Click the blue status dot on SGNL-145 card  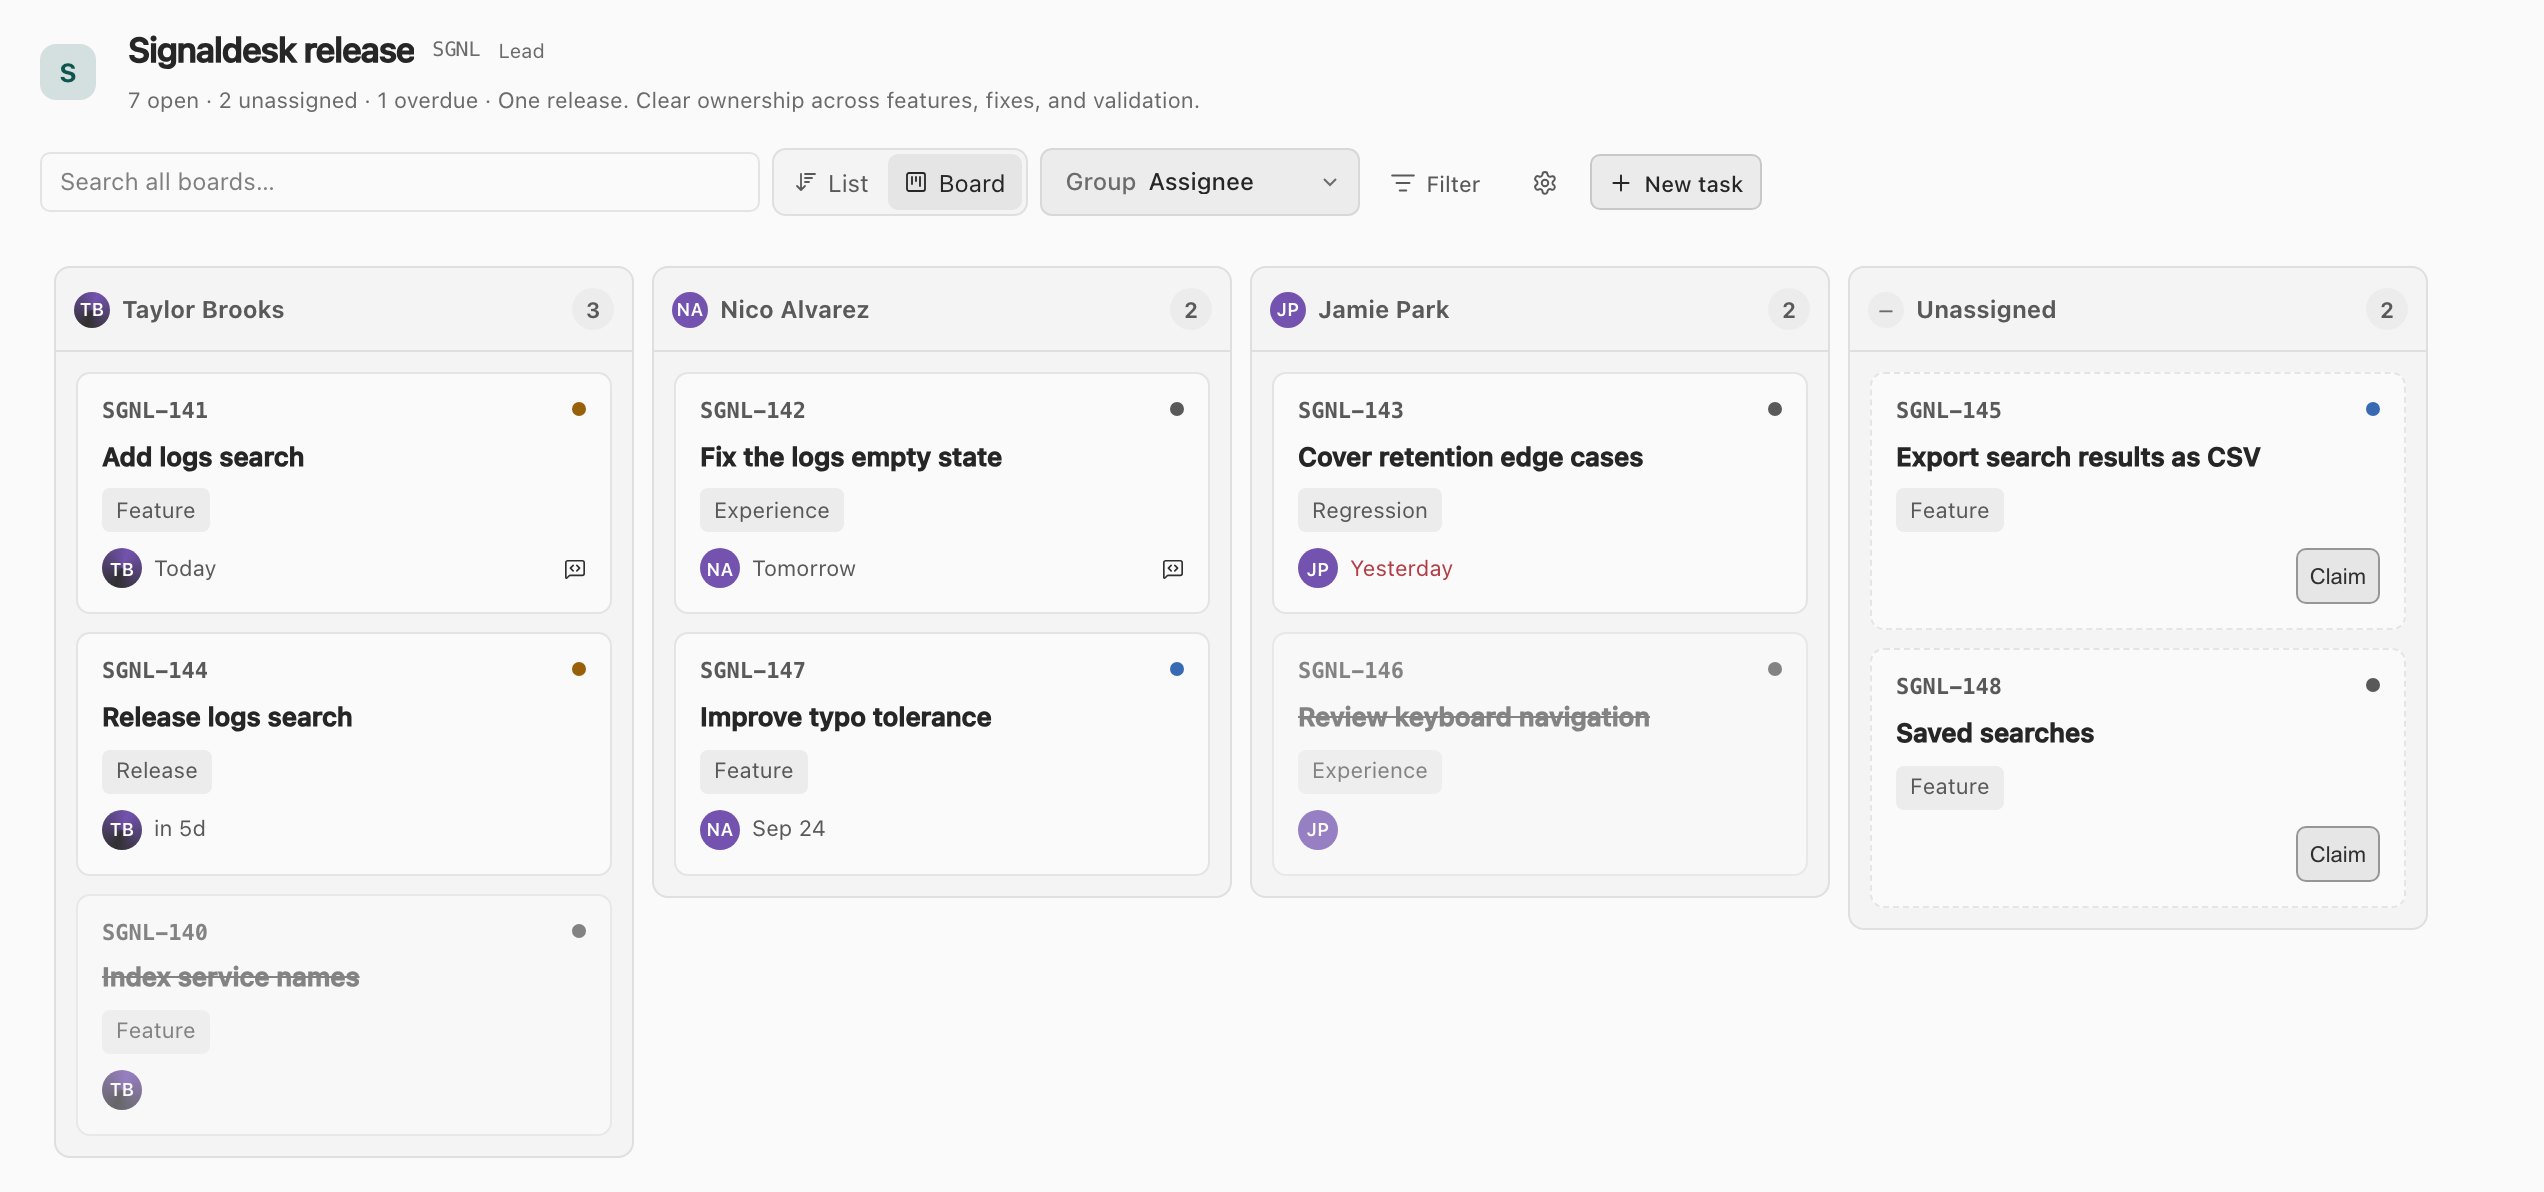[2373, 409]
